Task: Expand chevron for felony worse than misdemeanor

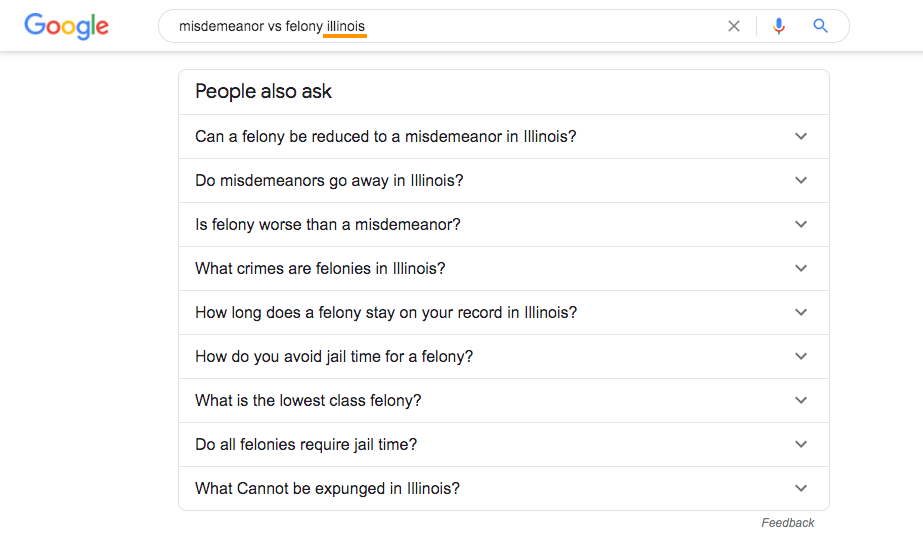Action: [x=801, y=224]
